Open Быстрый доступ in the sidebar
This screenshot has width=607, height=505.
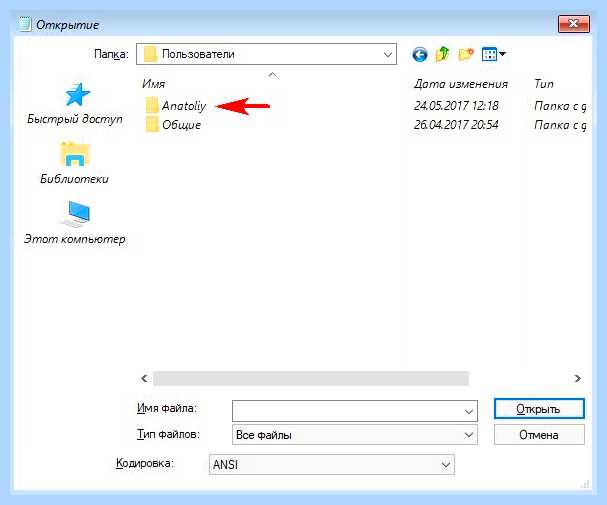pos(75,104)
